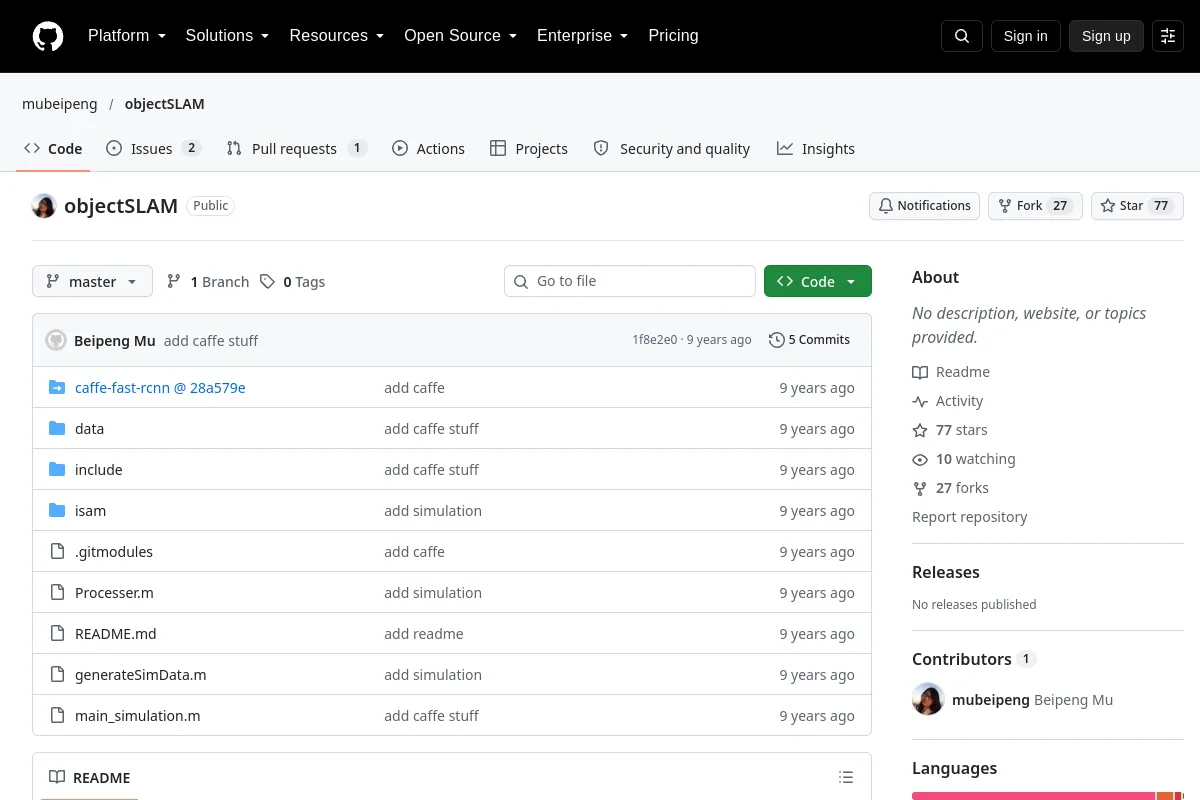Click the data folder icon

coord(57,429)
